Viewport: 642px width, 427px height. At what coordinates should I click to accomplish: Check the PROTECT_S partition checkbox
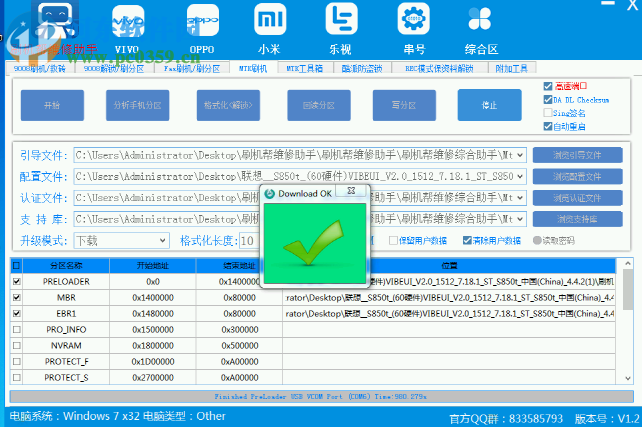16,377
